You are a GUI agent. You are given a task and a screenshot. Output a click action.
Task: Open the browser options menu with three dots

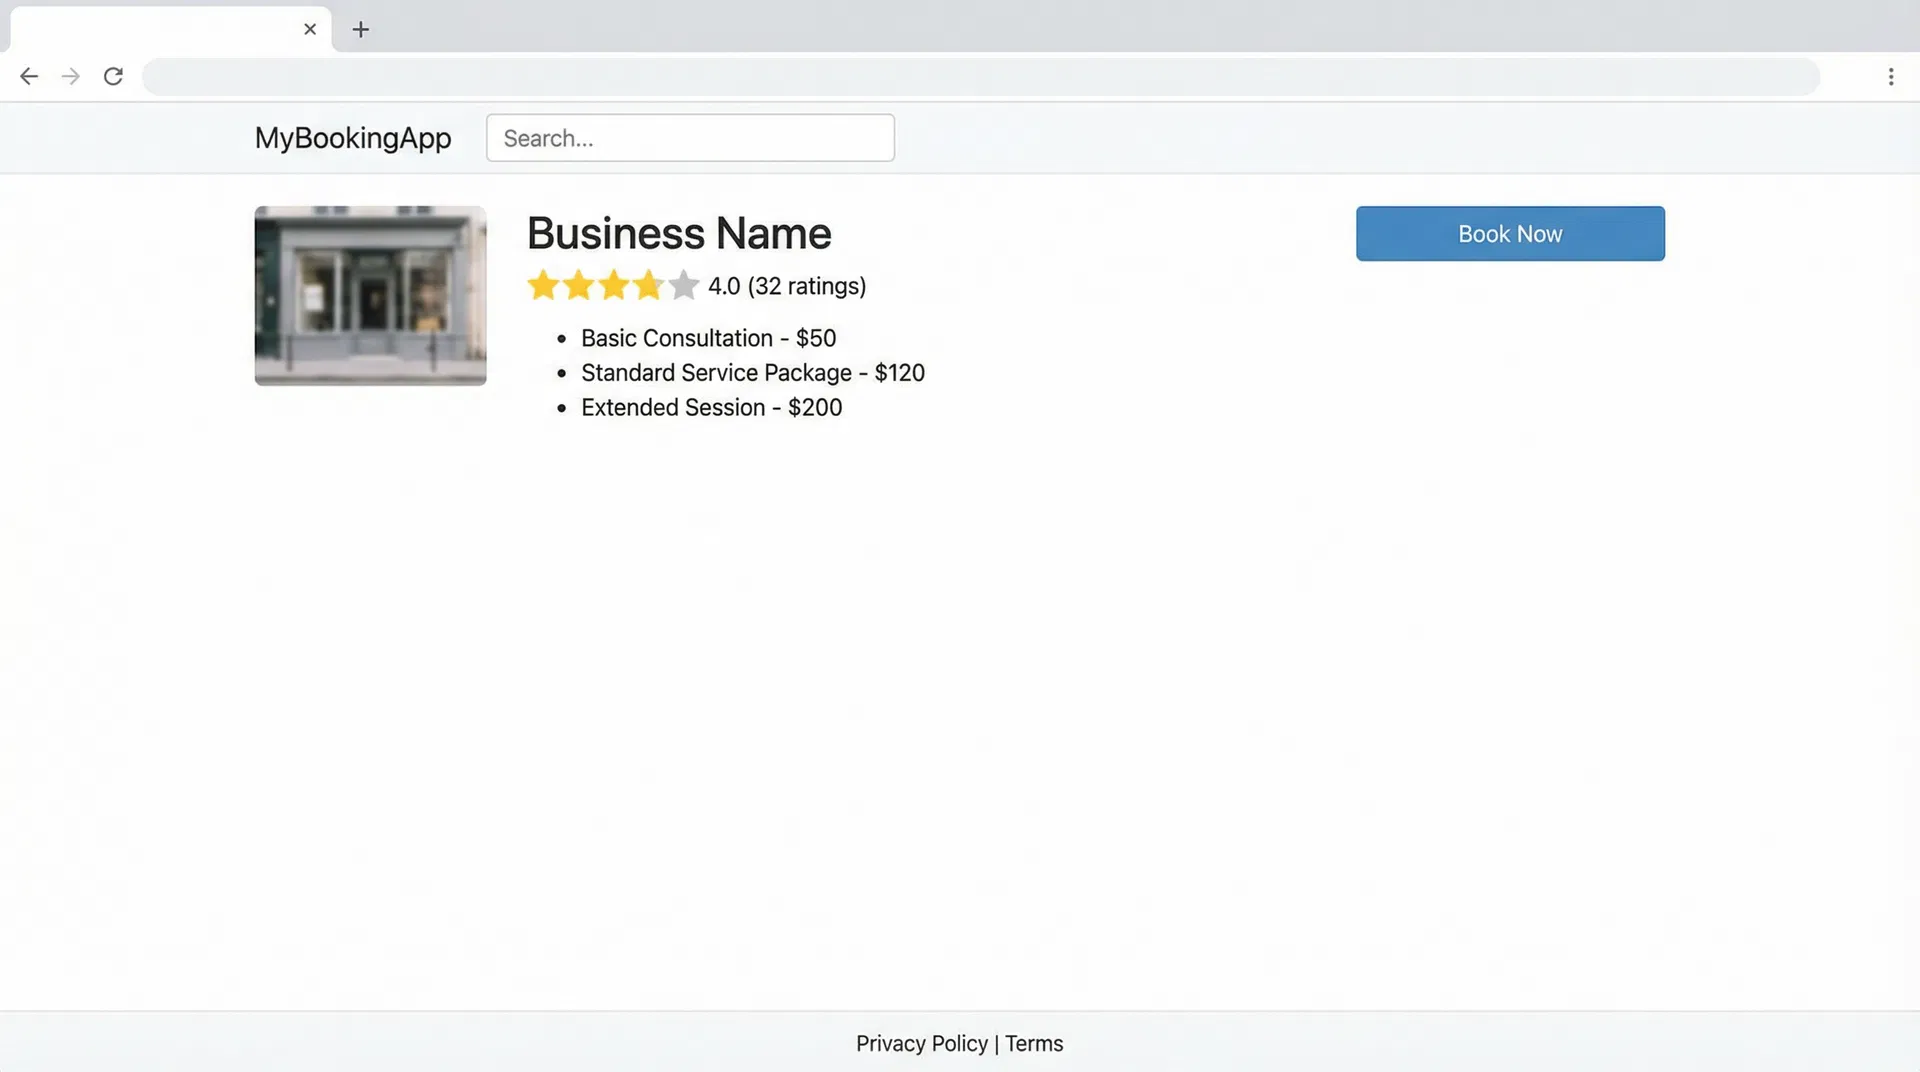coord(1891,76)
